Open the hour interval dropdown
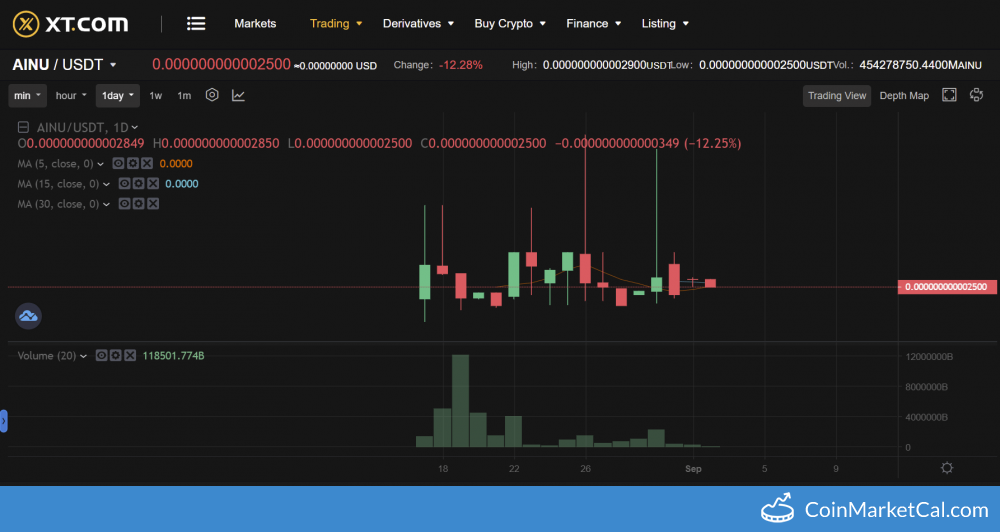Screen dimensions: 1000x532 pyautogui.click(x=71, y=95)
